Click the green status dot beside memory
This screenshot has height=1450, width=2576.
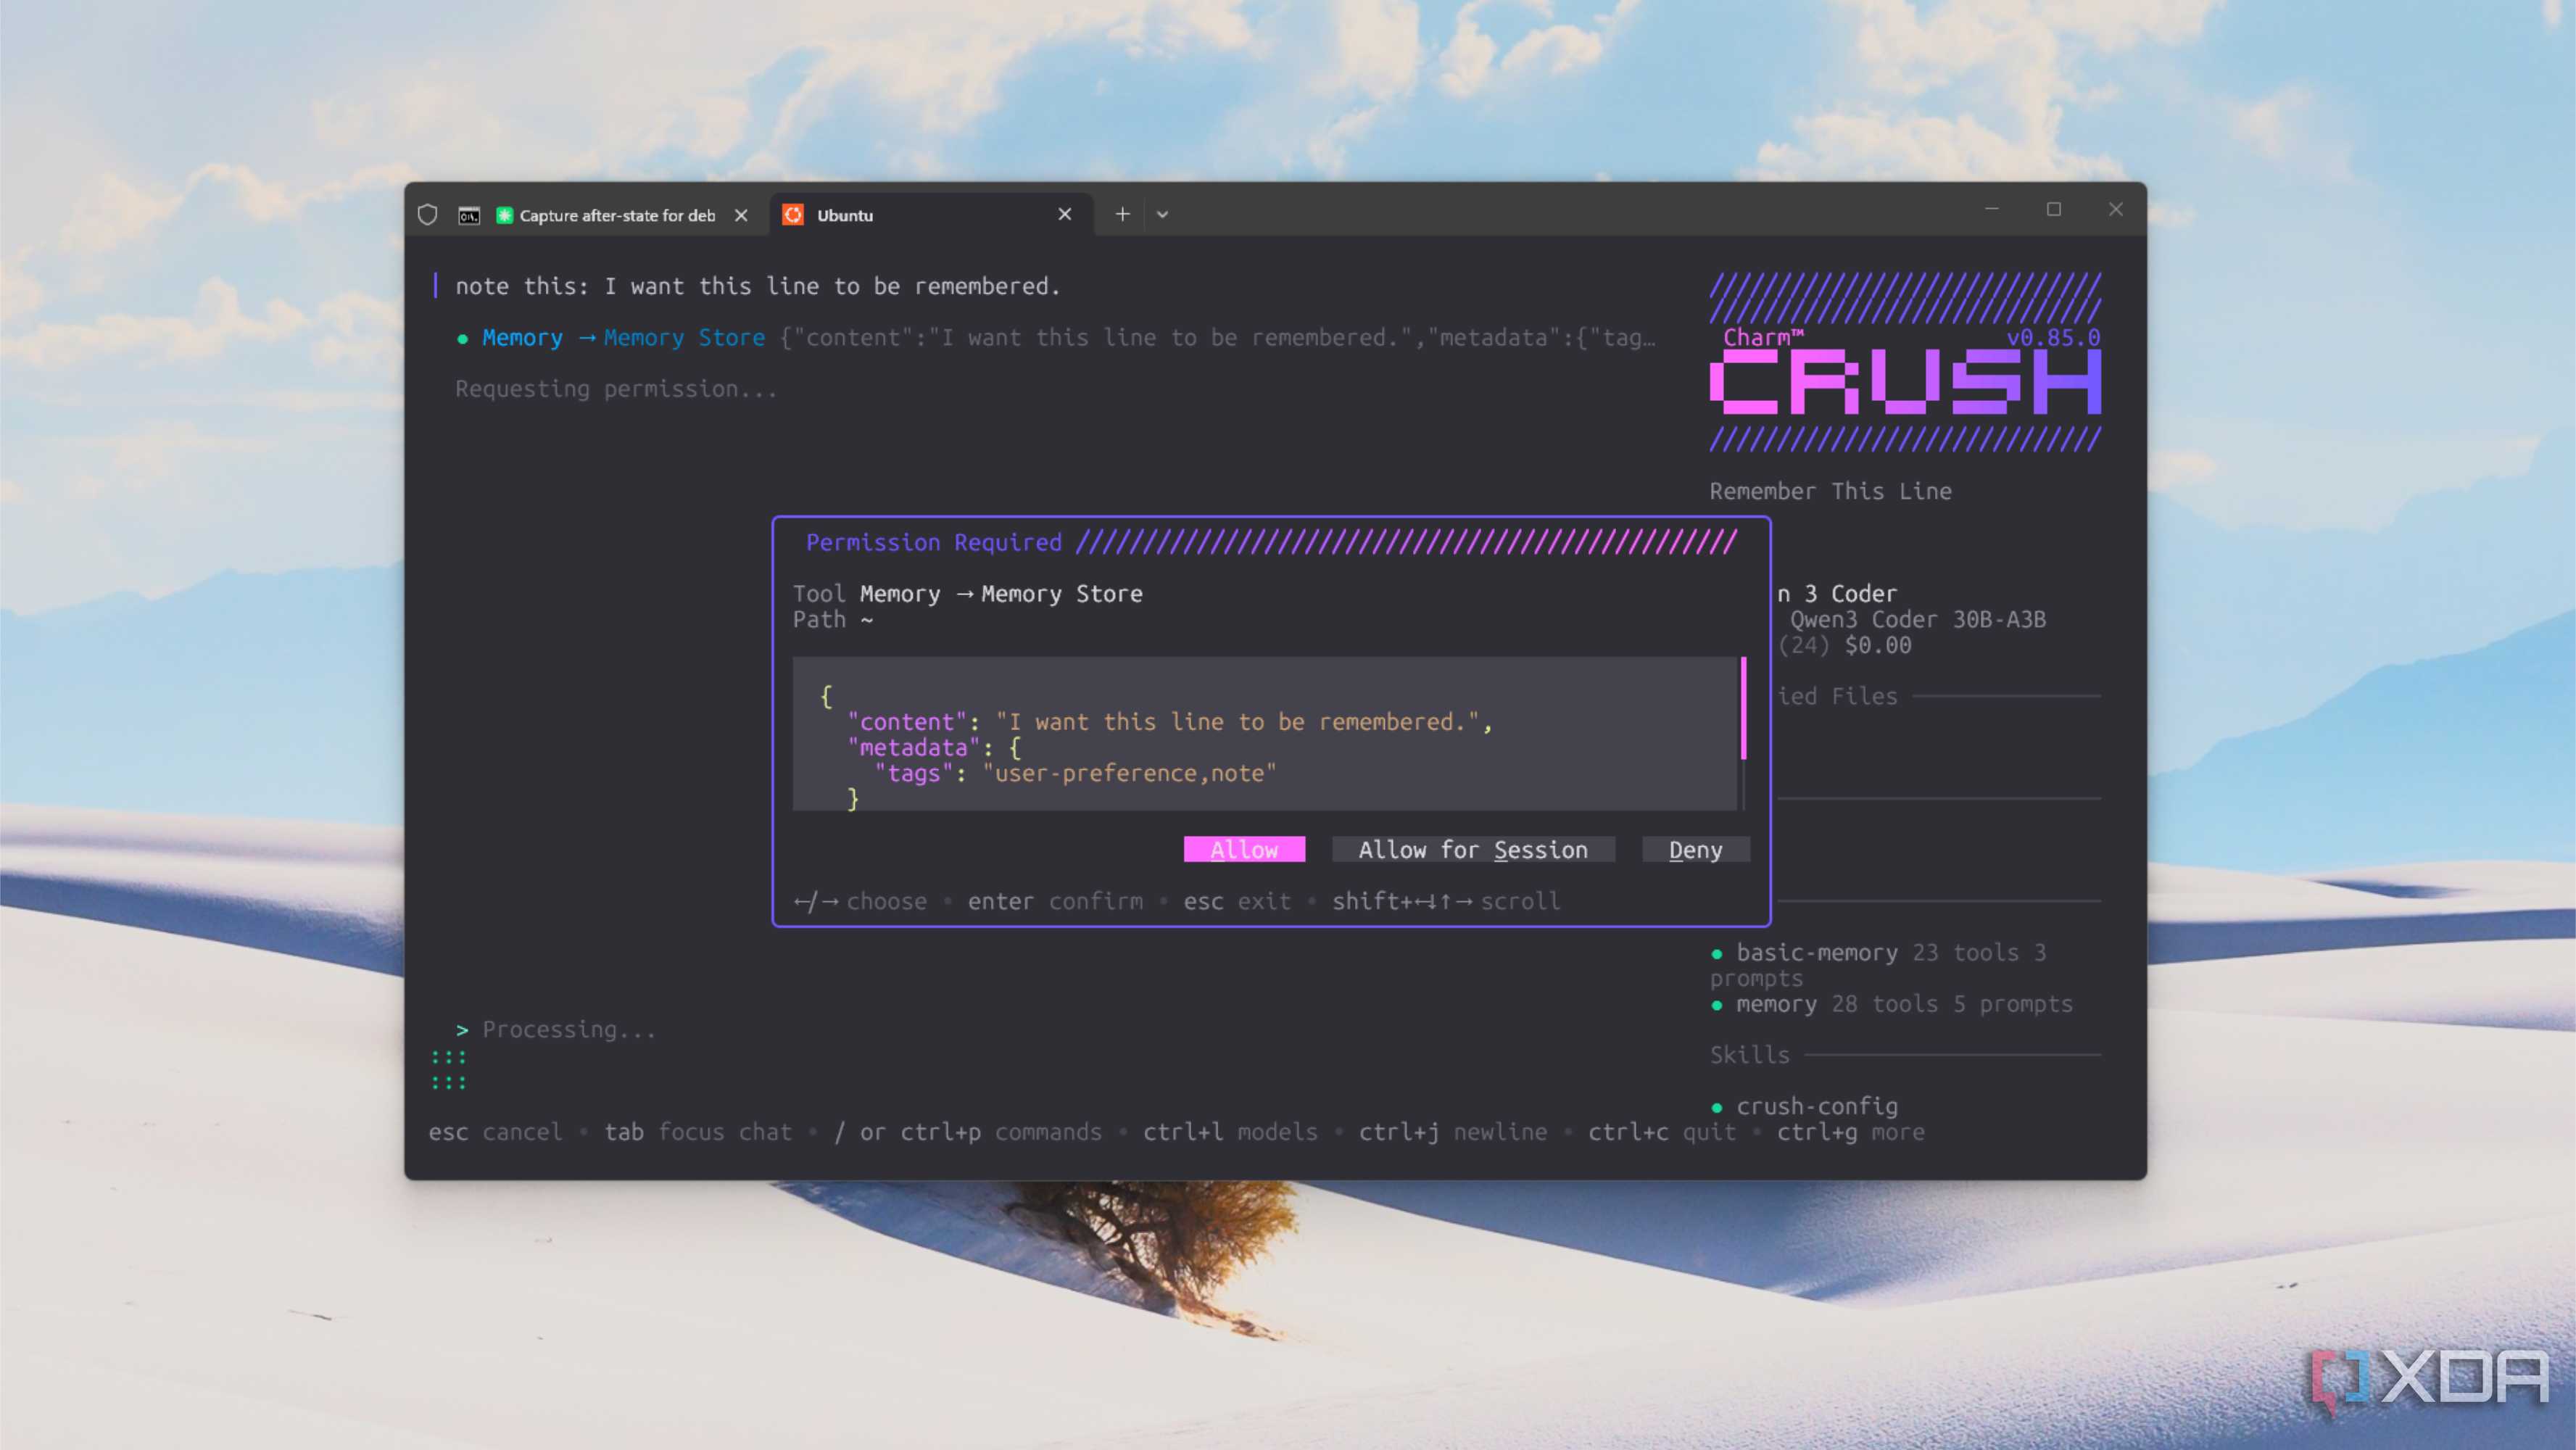[1717, 1005]
